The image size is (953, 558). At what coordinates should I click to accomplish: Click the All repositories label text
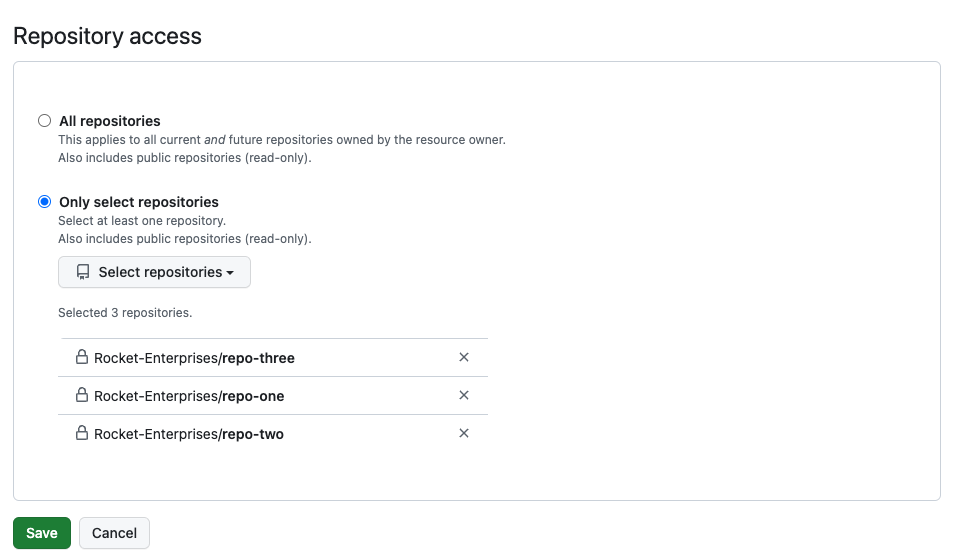110,121
